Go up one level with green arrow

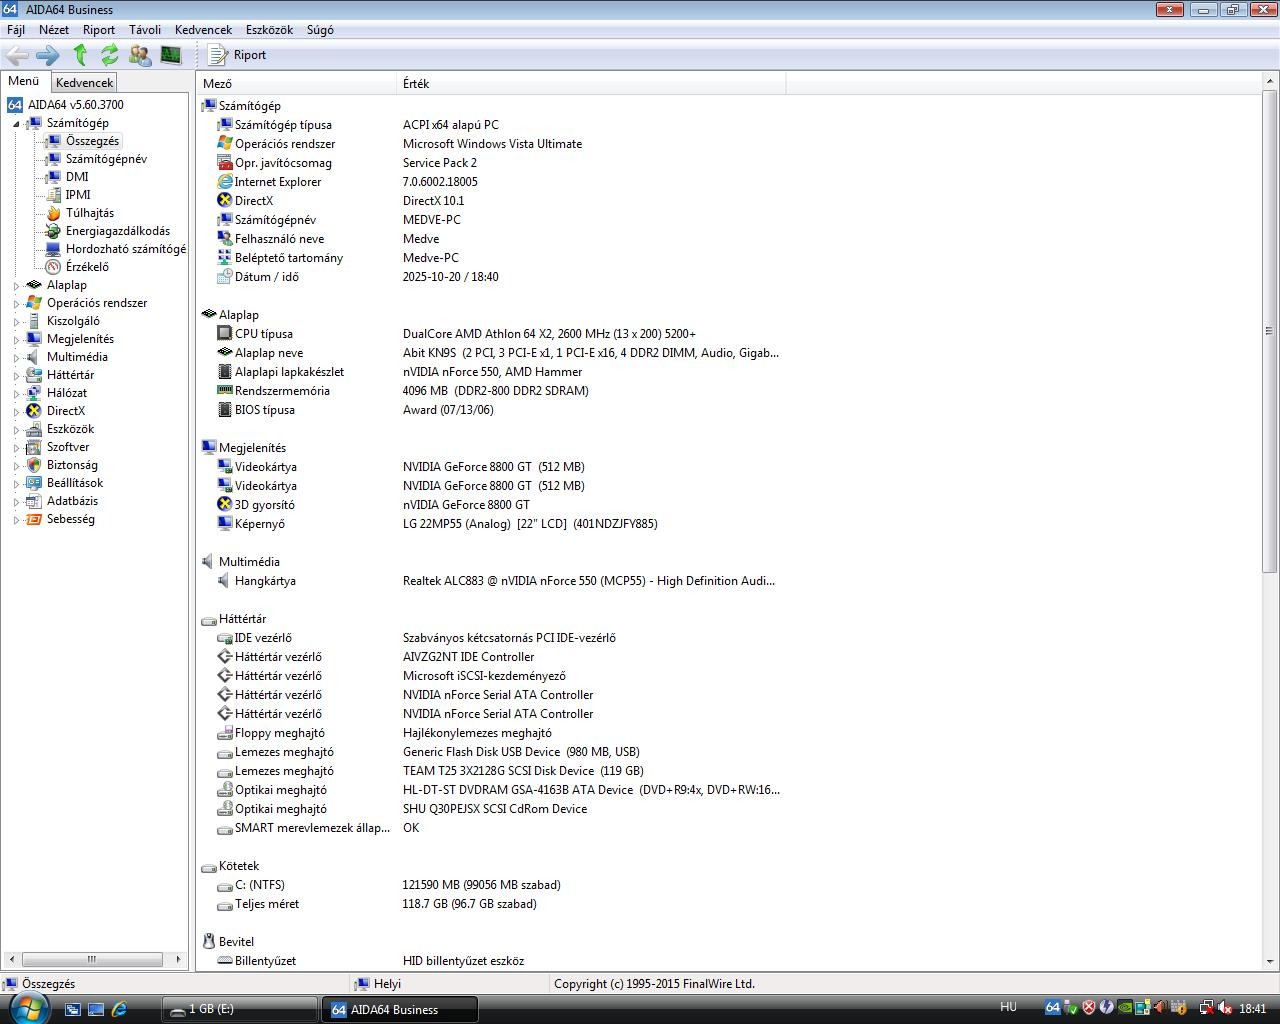click(80, 55)
